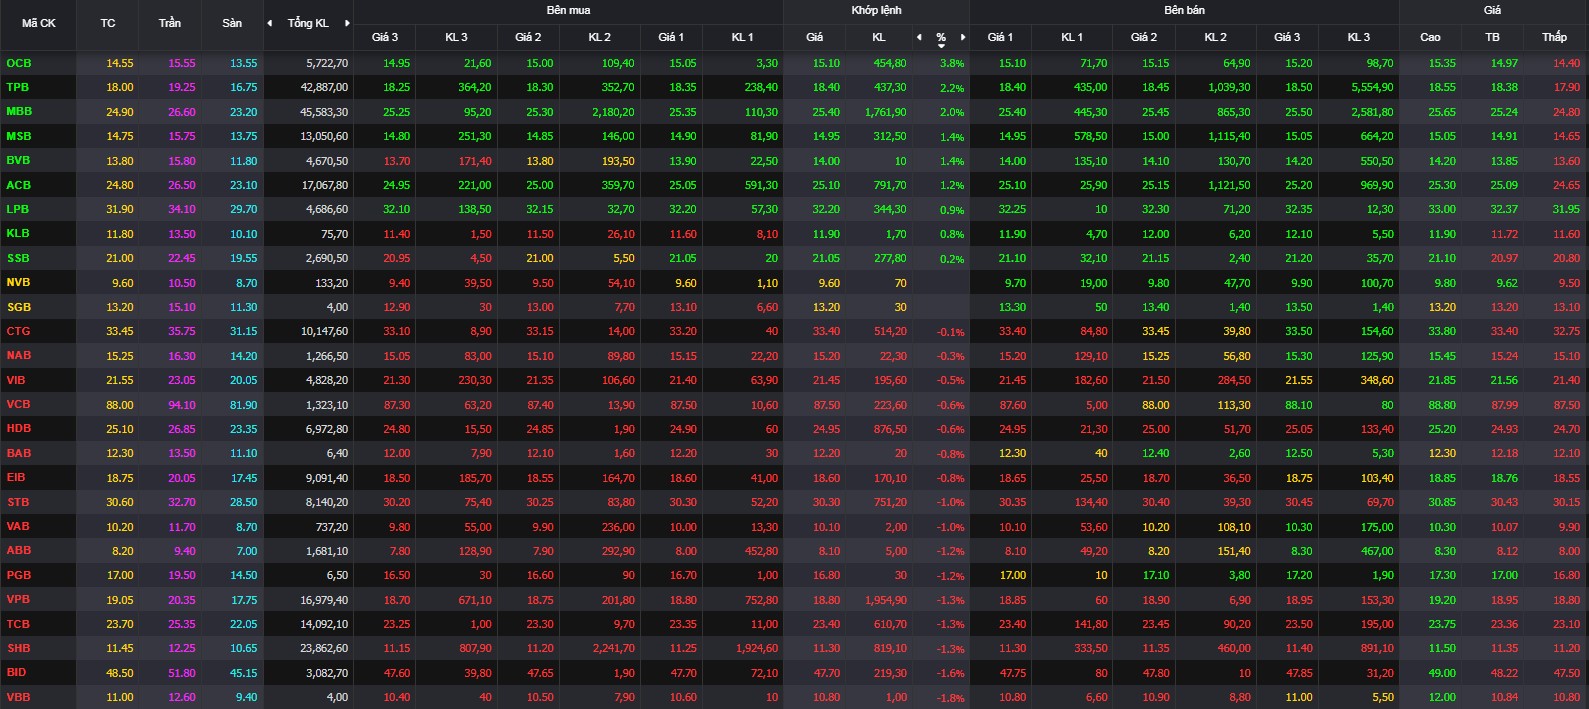Click CTG total volume 10,147,60
The image size is (1589, 709).
(324, 331)
